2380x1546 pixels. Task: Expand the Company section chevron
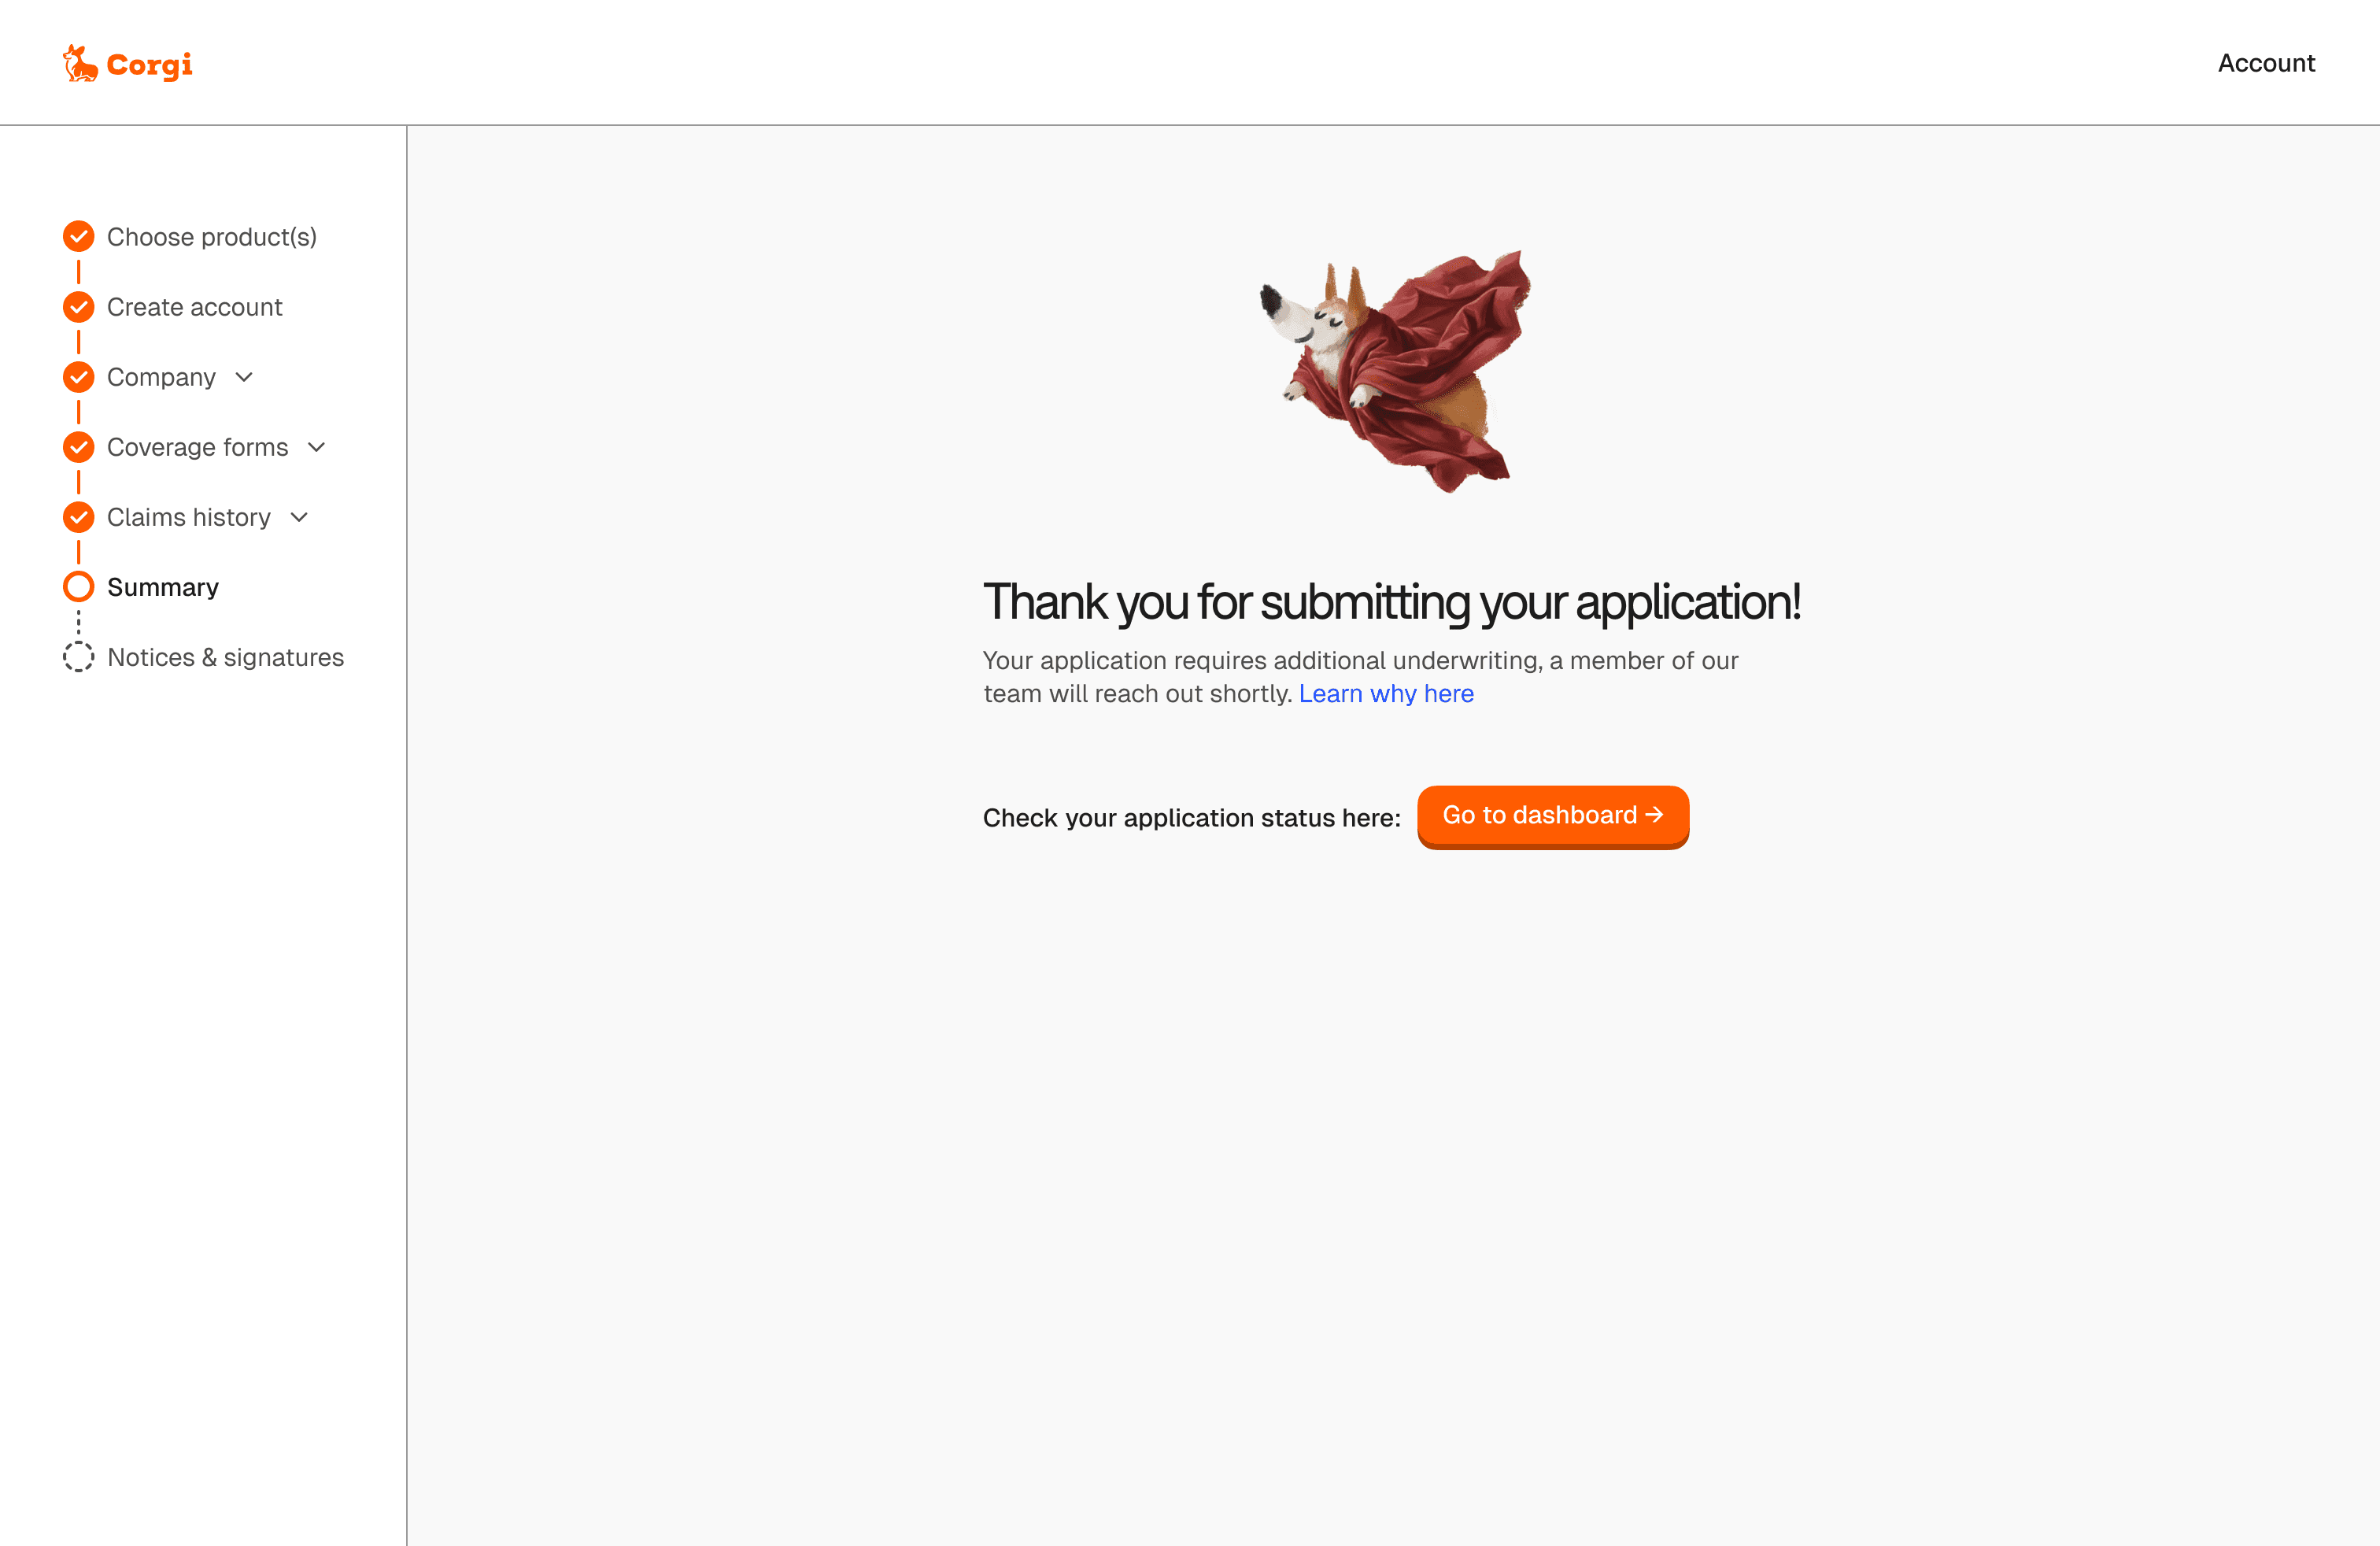pos(244,377)
